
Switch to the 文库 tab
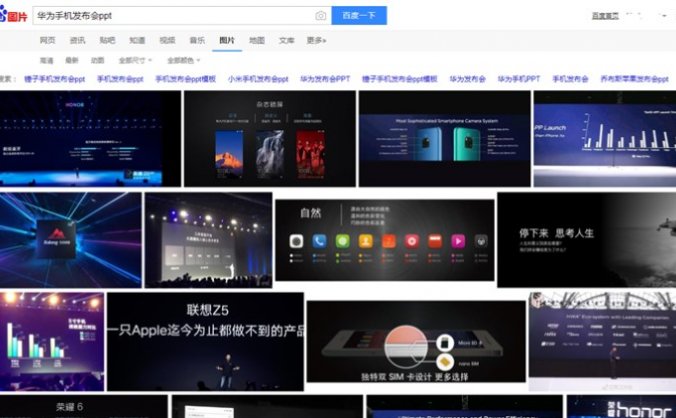click(x=287, y=40)
